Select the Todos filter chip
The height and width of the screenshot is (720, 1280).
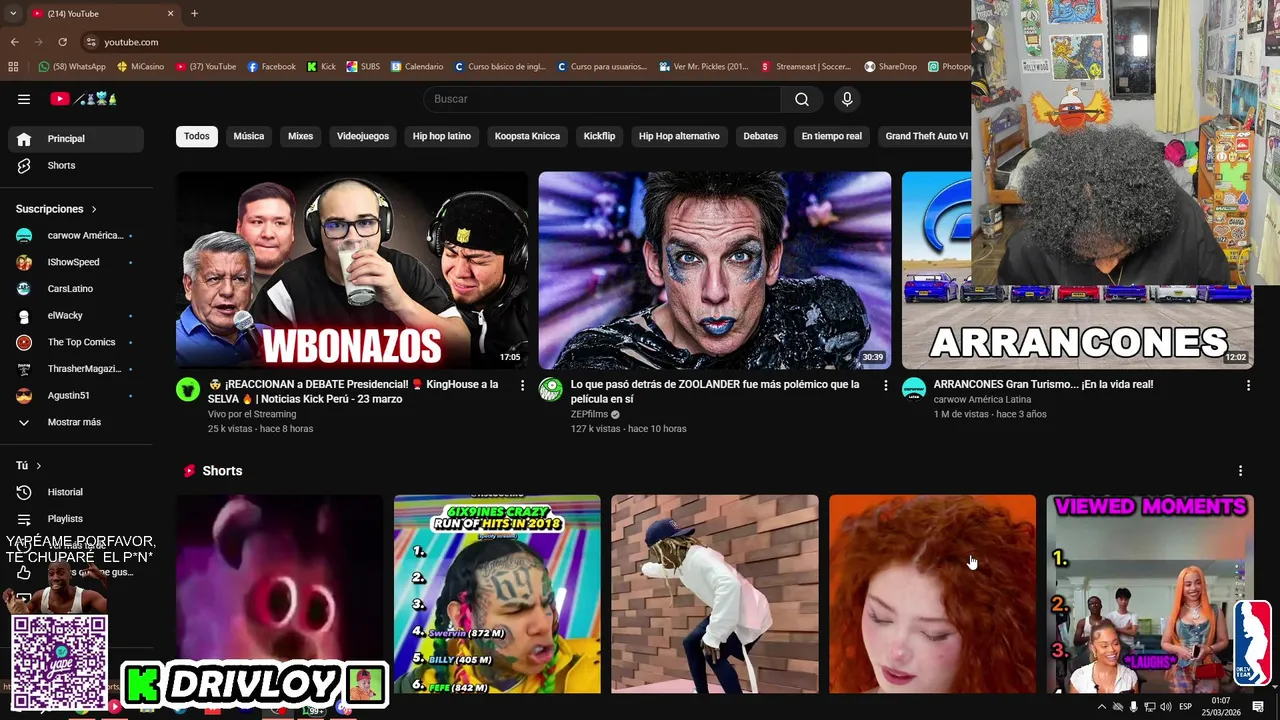(x=197, y=136)
